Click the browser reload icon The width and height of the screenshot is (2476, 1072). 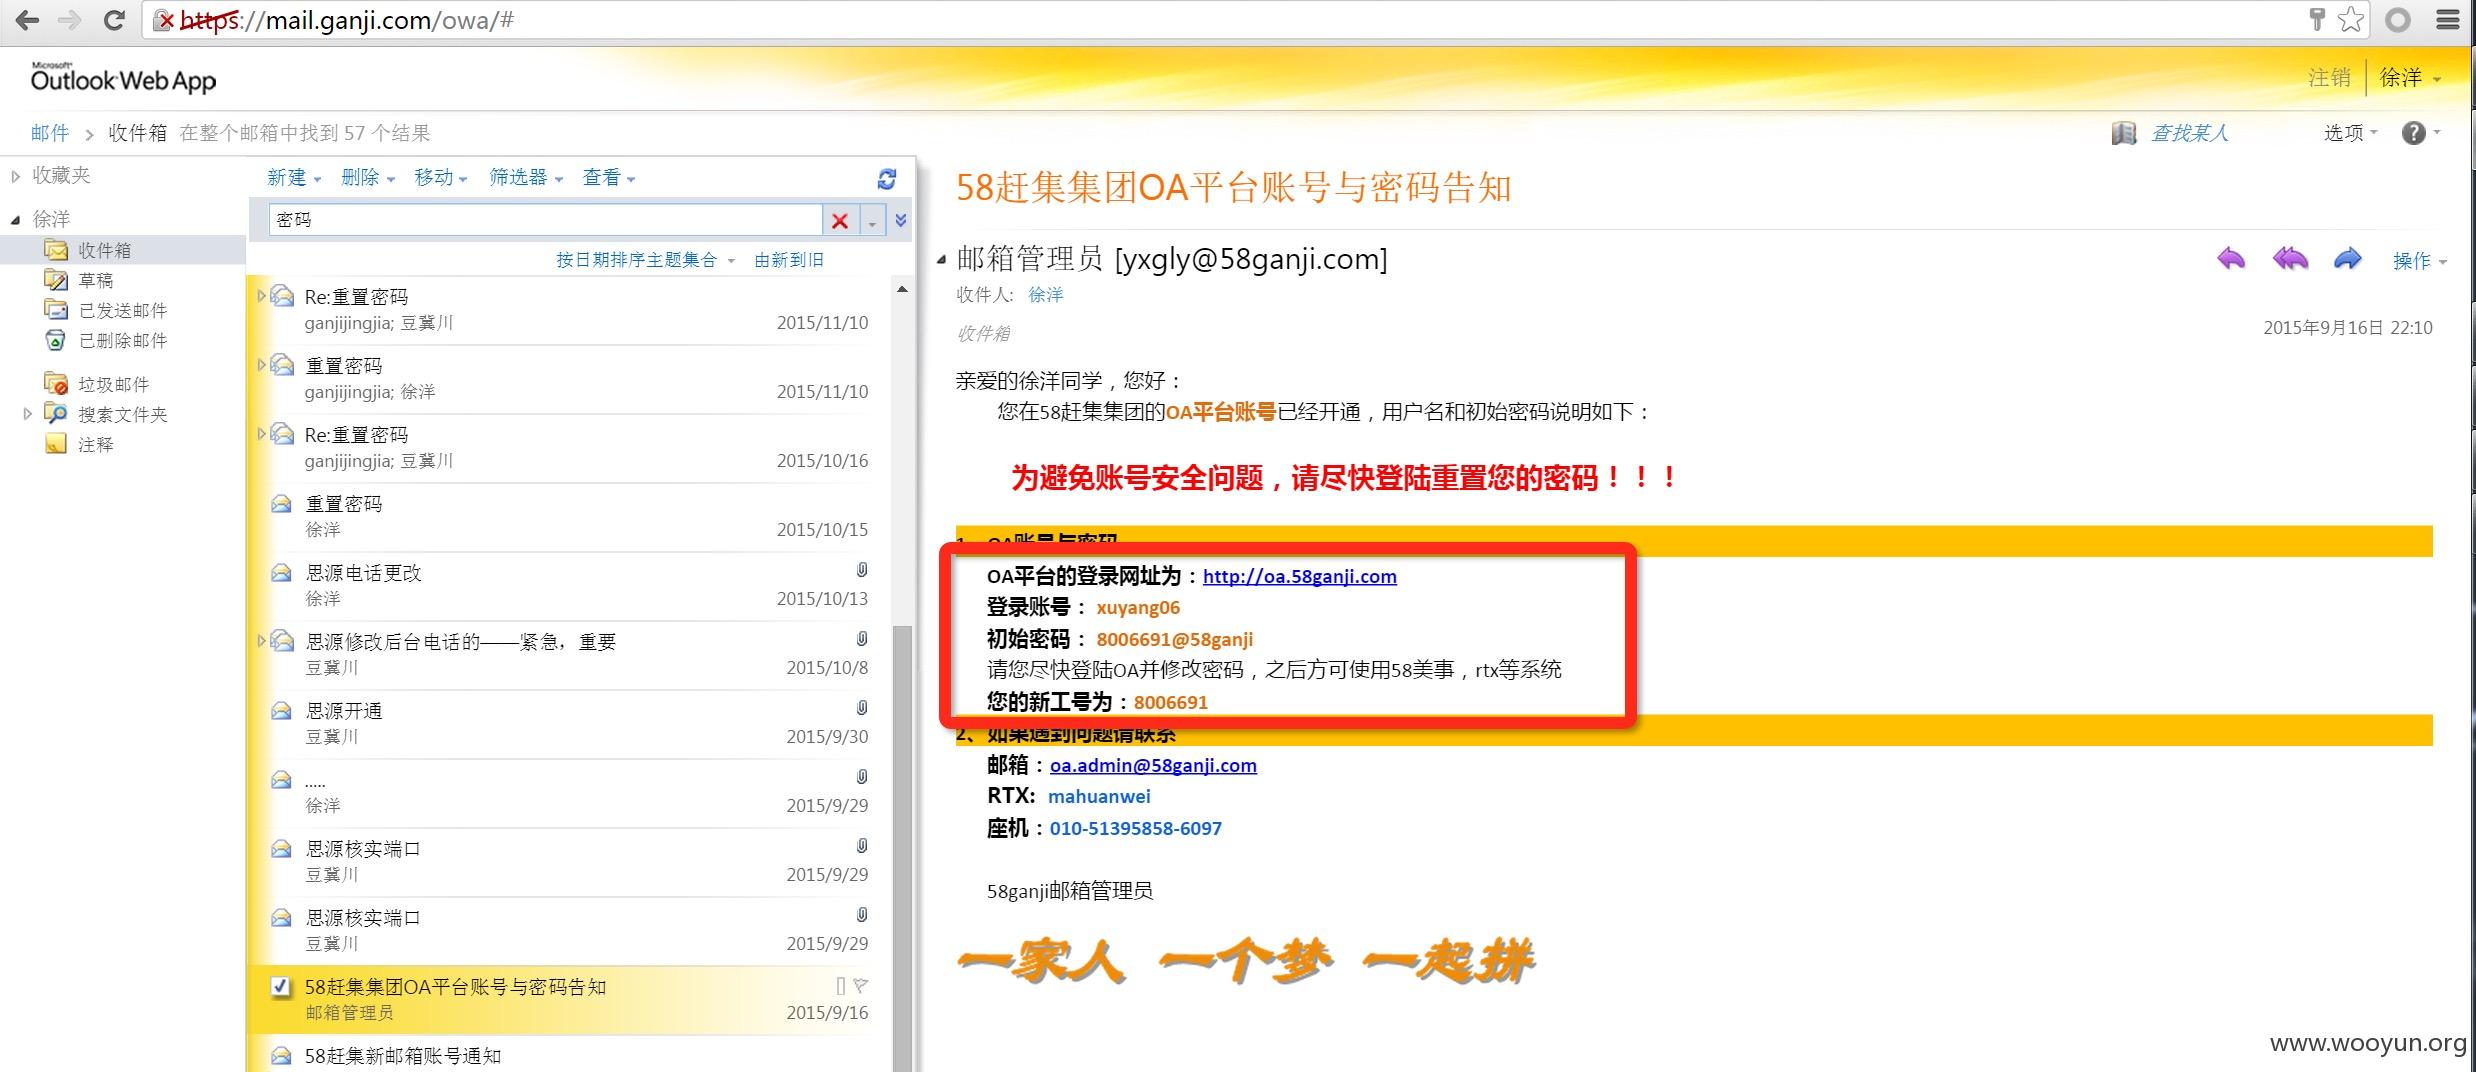coord(114,20)
